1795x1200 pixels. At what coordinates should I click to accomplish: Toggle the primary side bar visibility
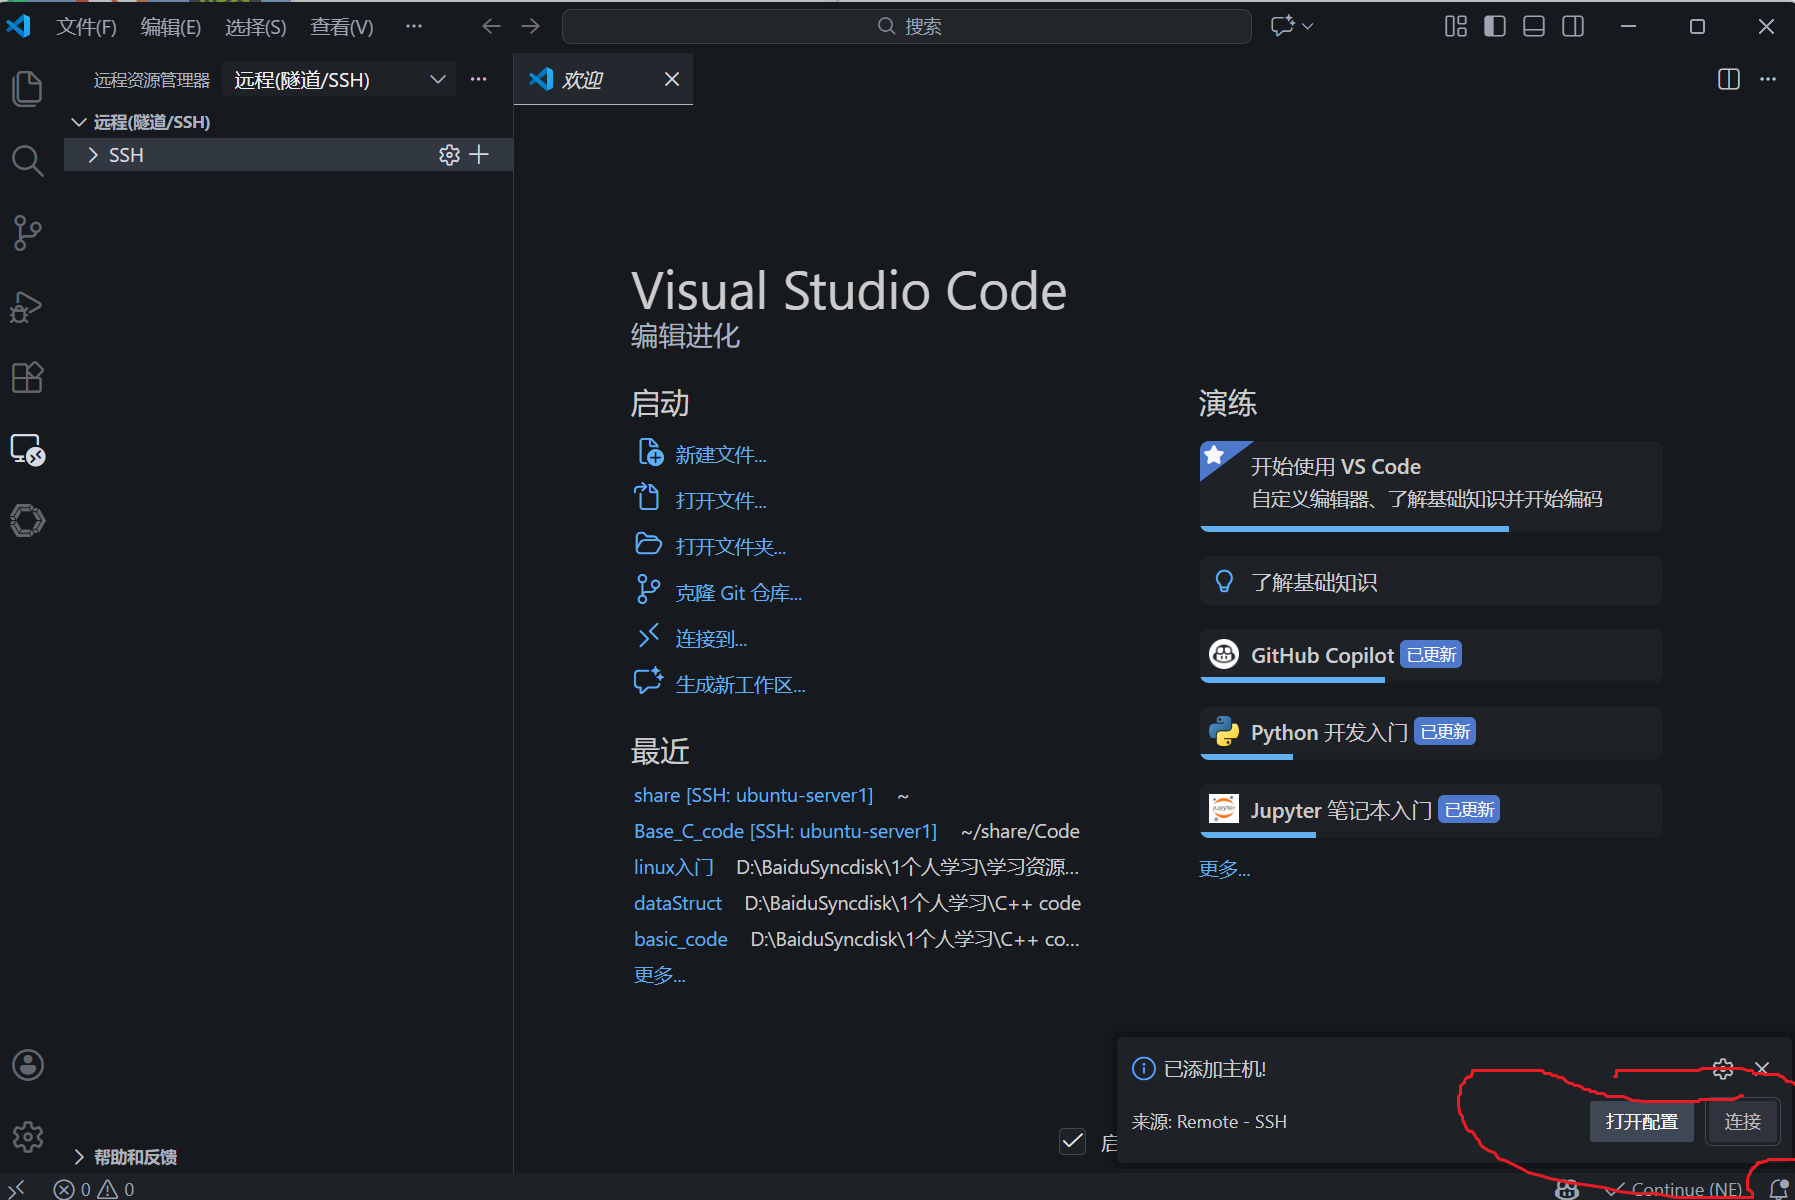(x=1495, y=26)
